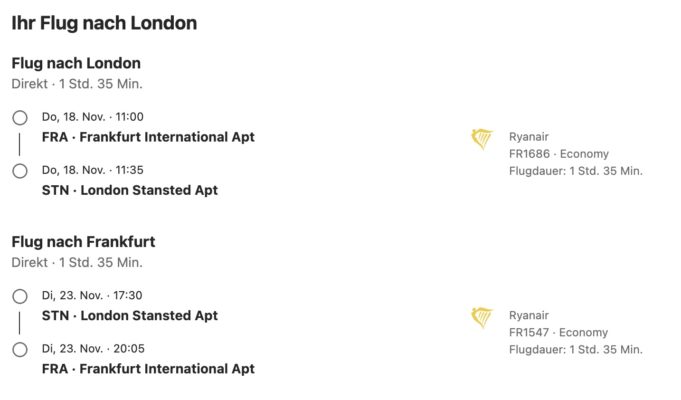Click 'FRA · Frankfurt International Apt' return arrival
The height and width of the screenshot is (400, 681).
click(148, 369)
